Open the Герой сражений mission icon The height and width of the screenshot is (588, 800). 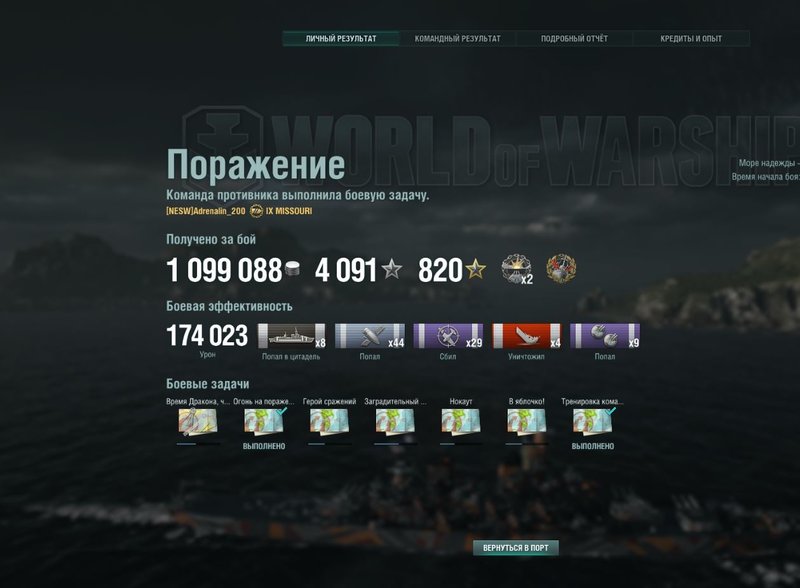coord(329,422)
